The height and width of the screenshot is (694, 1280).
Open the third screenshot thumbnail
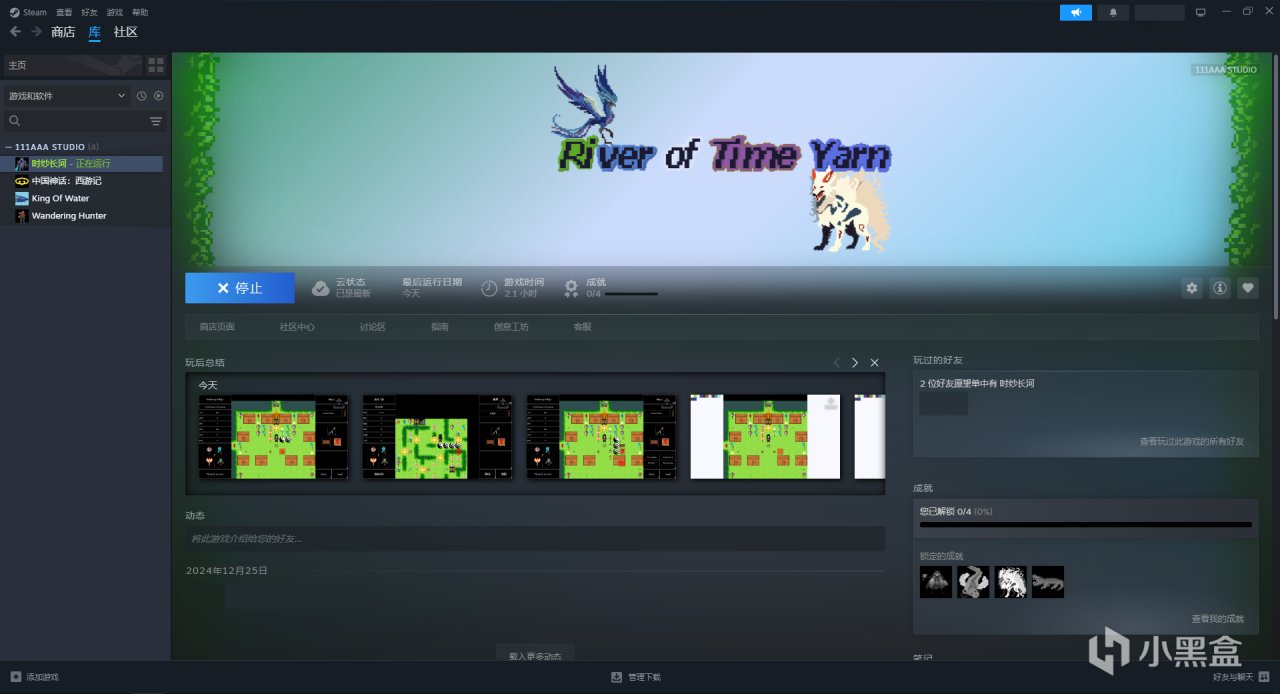point(601,437)
